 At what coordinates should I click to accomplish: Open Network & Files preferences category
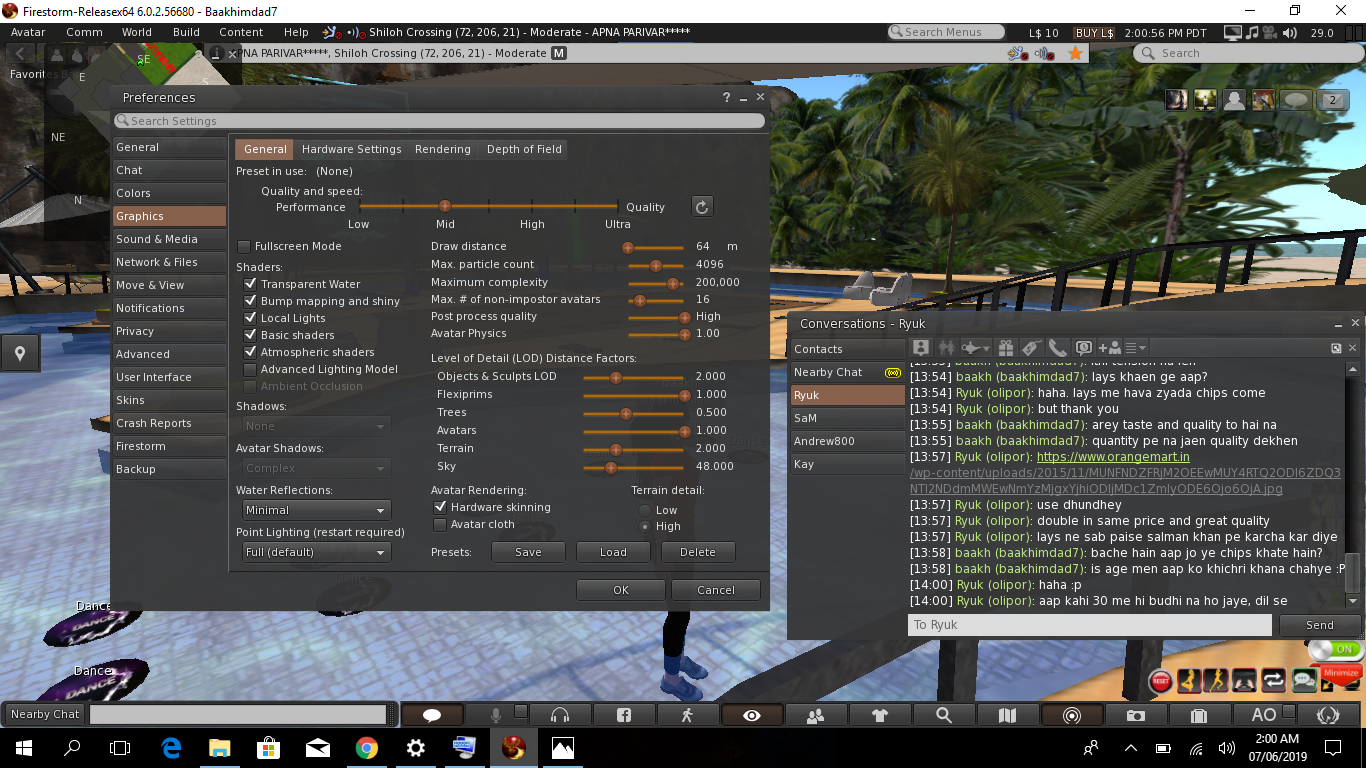(x=169, y=262)
